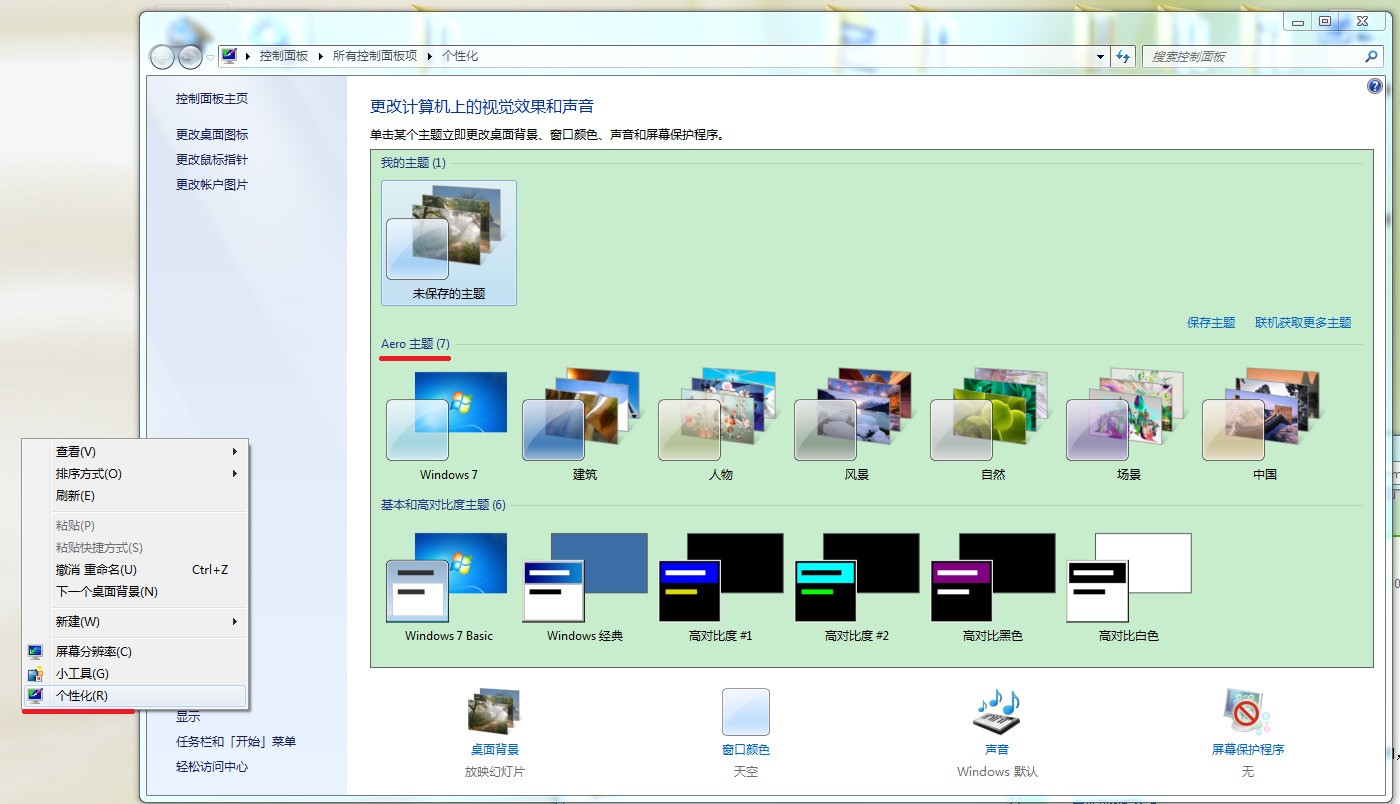Click the forward navigation arrow button
Screen dimensions: 1400x804
(x=190, y=57)
